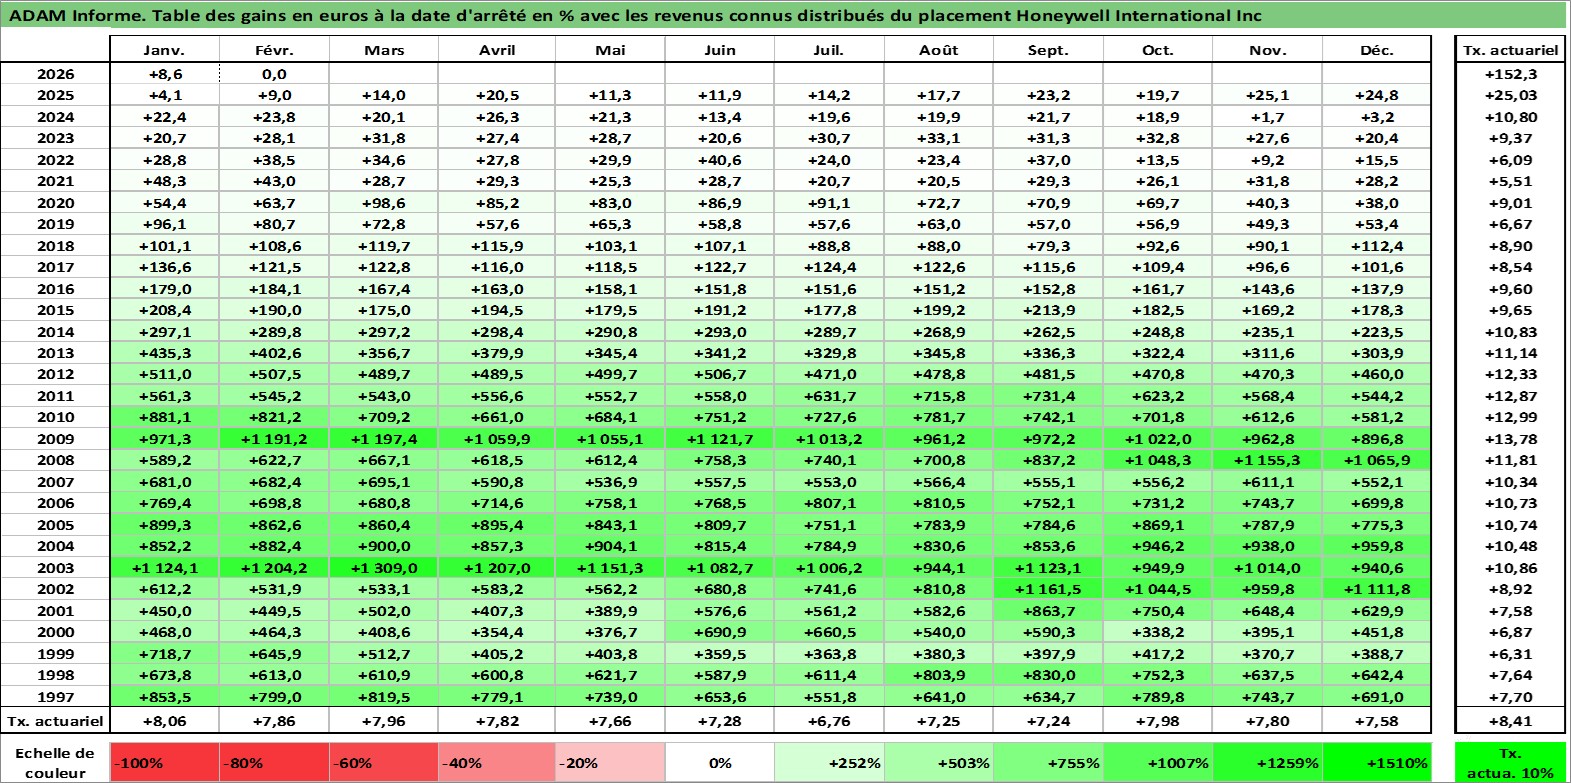Click the '+853,5' cell for January 1997
Image resolution: width=1571 pixels, height=783 pixels.
tap(164, 697)
